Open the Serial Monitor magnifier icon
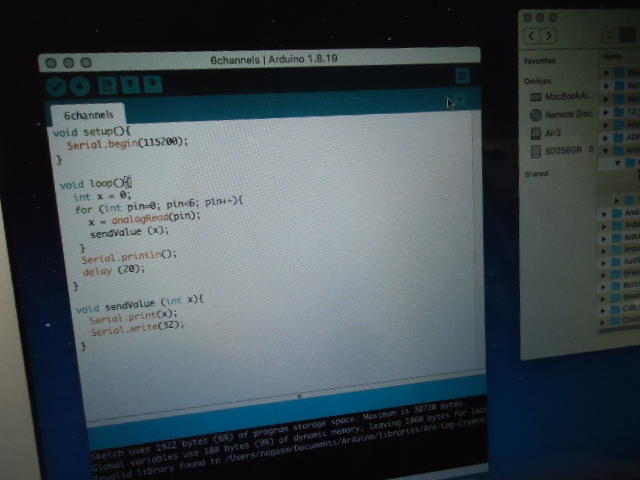The image size is (640, 480). [x=463, y=75]
